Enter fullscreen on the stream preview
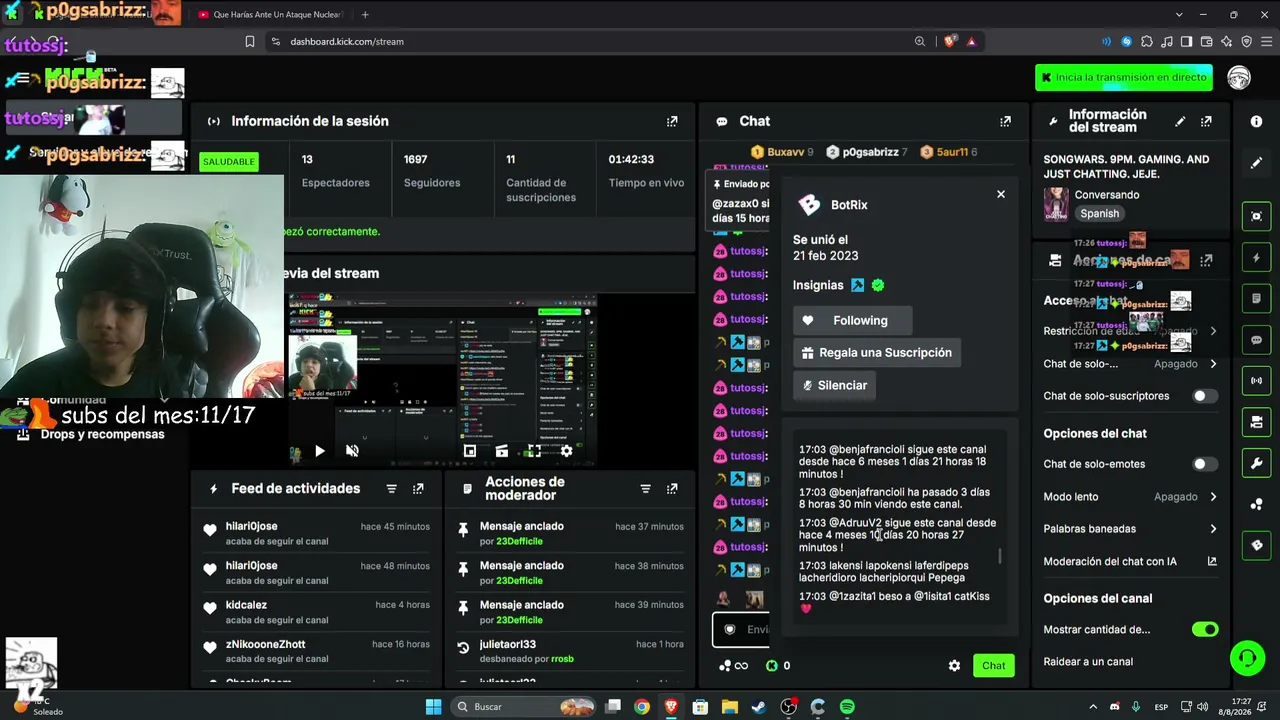The width and height of the screenshot is (1280, 720). pyautogui.click(x=534, y=451)
